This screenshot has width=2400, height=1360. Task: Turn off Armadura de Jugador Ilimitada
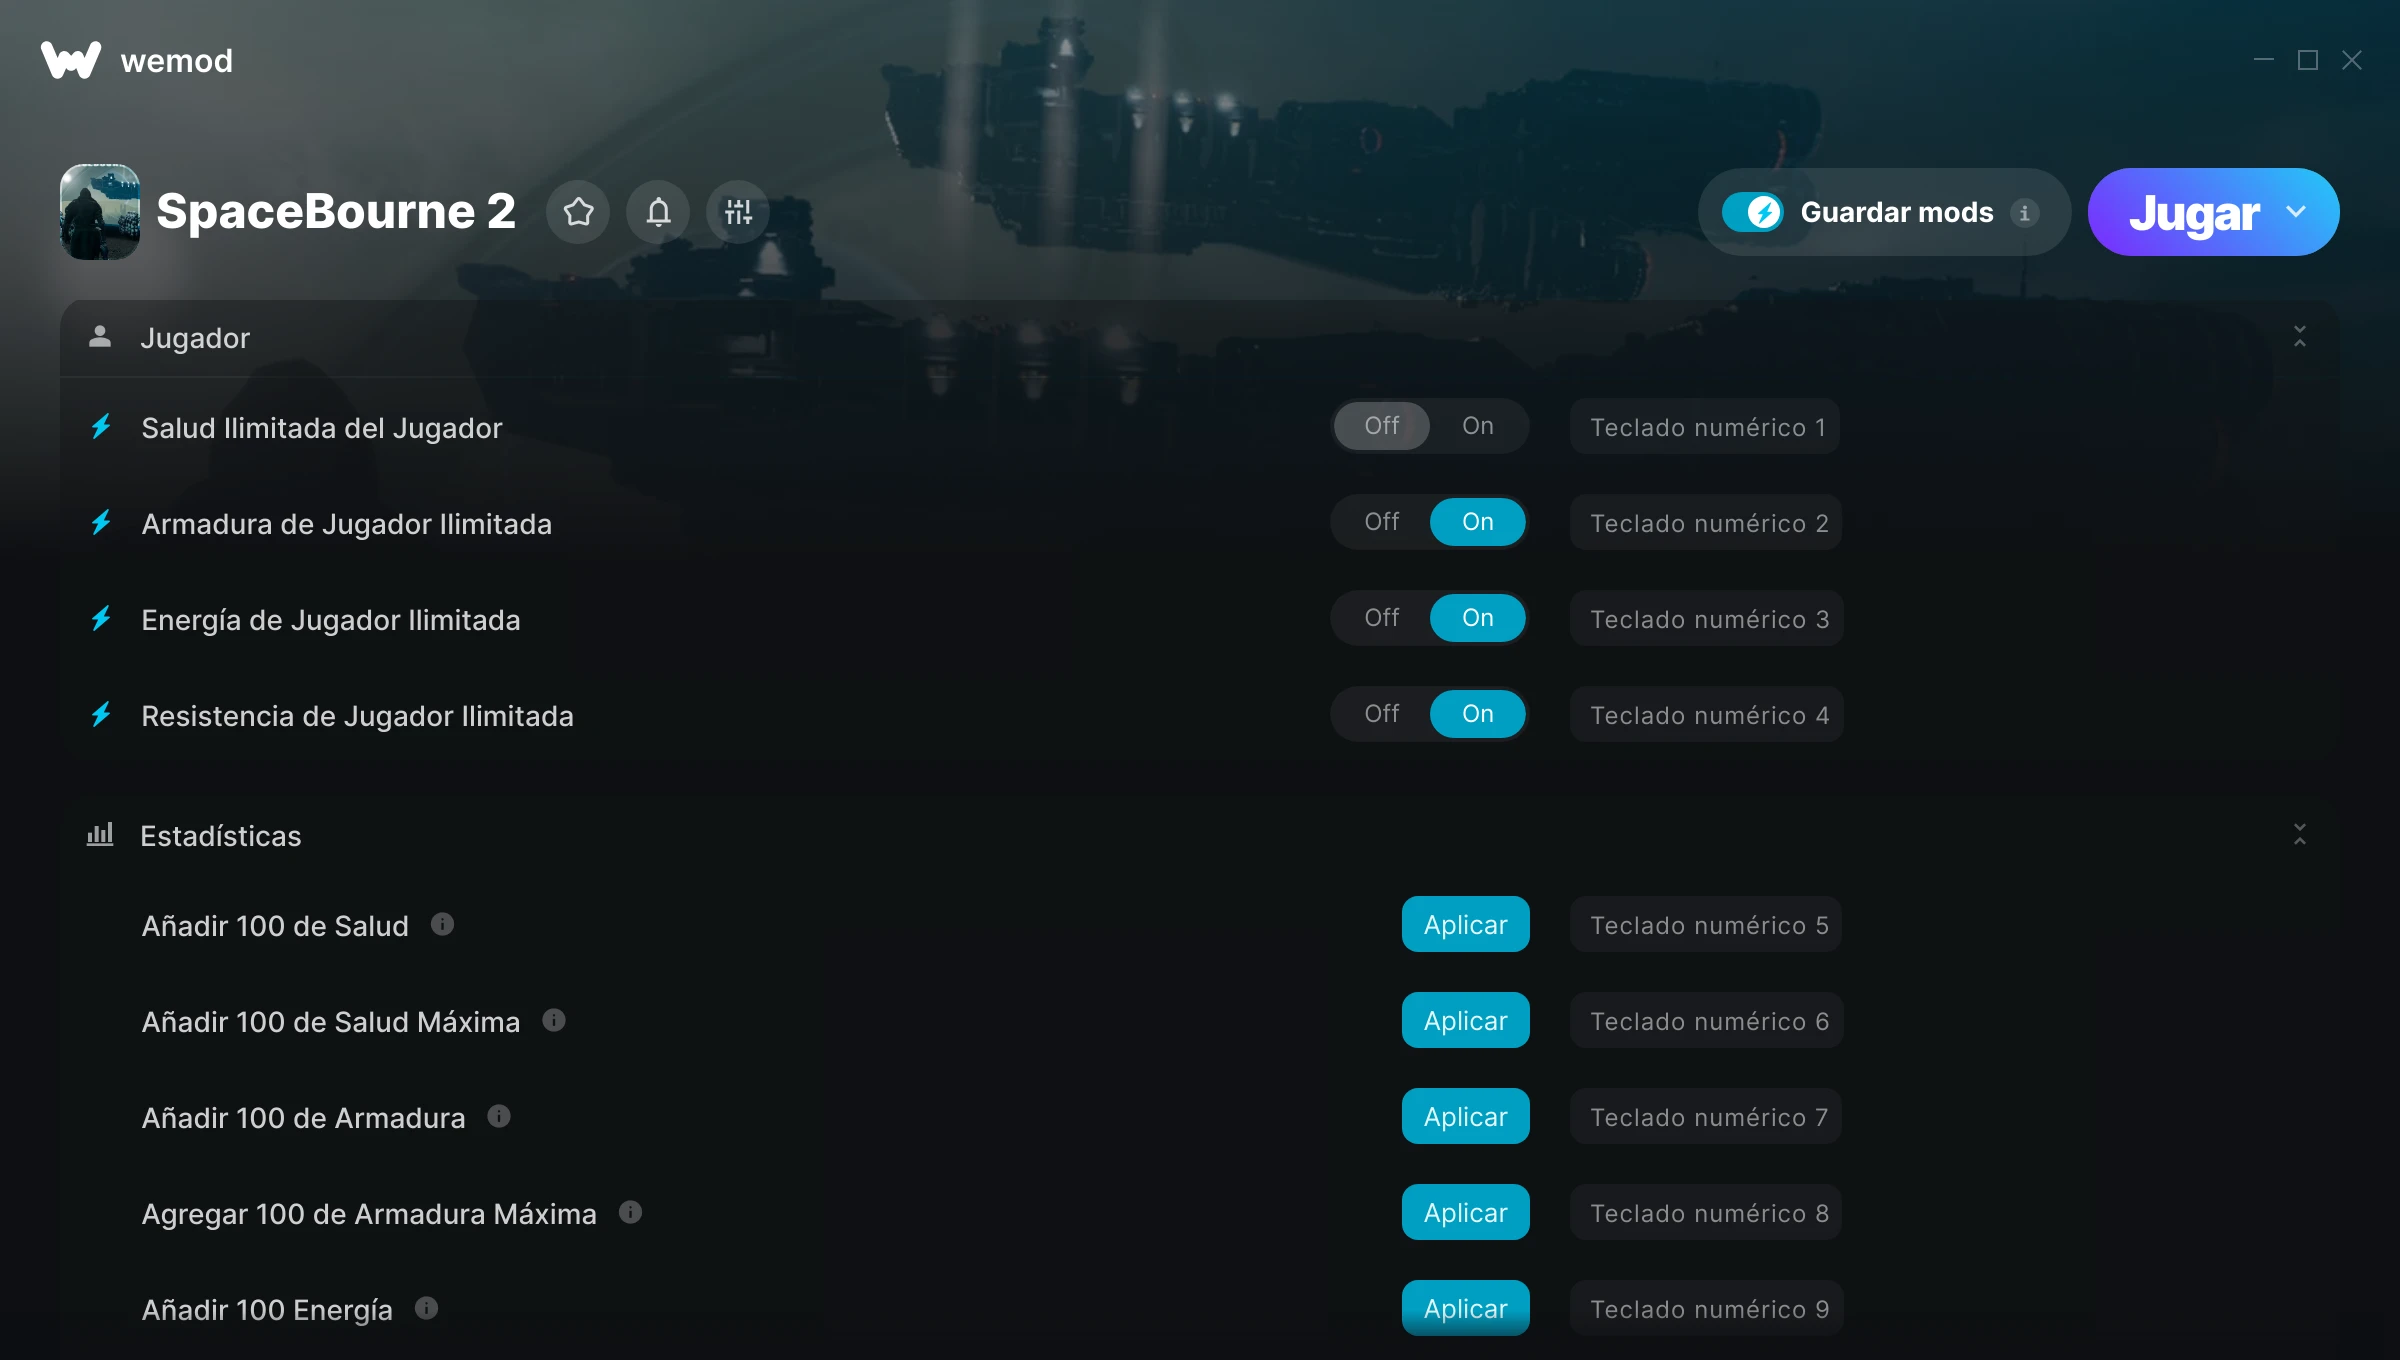(x=1382, y=522)
